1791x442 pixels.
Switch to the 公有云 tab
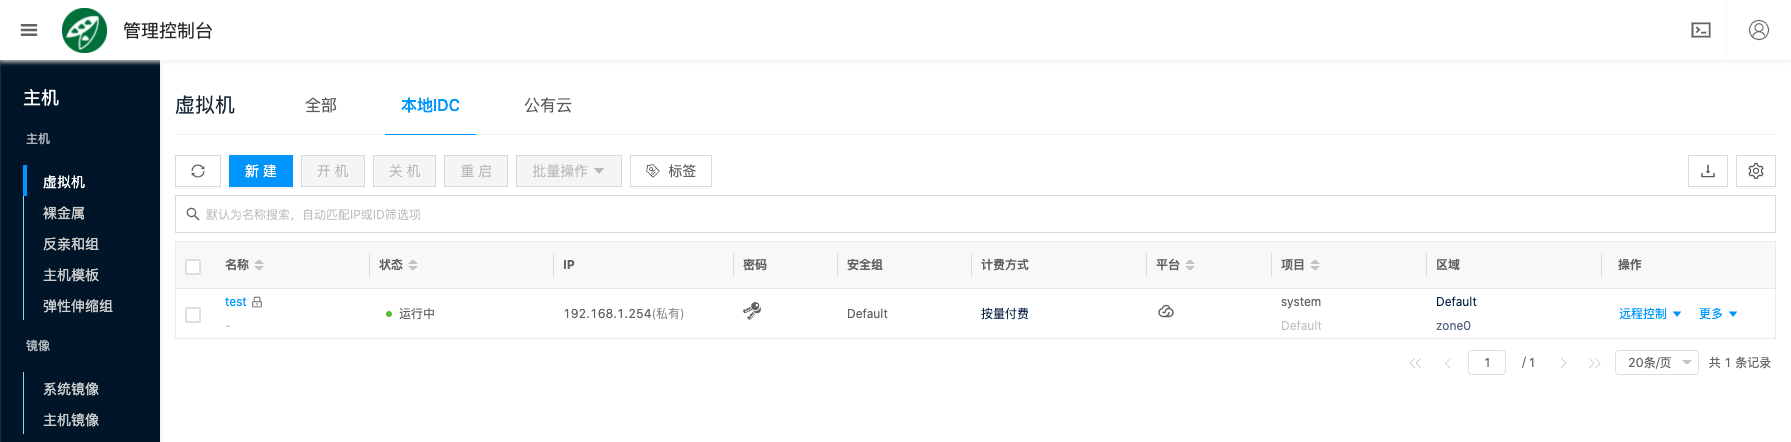click(548, 105)
